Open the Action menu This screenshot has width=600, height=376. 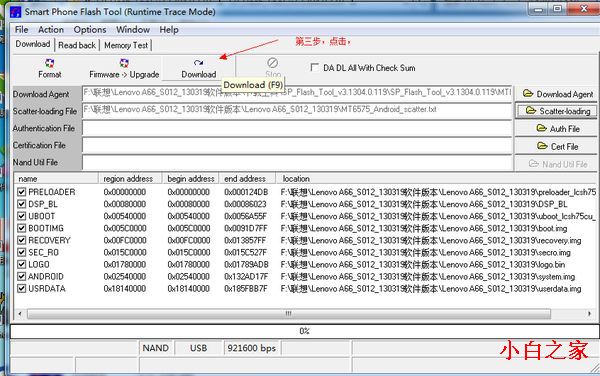(51, 29)
